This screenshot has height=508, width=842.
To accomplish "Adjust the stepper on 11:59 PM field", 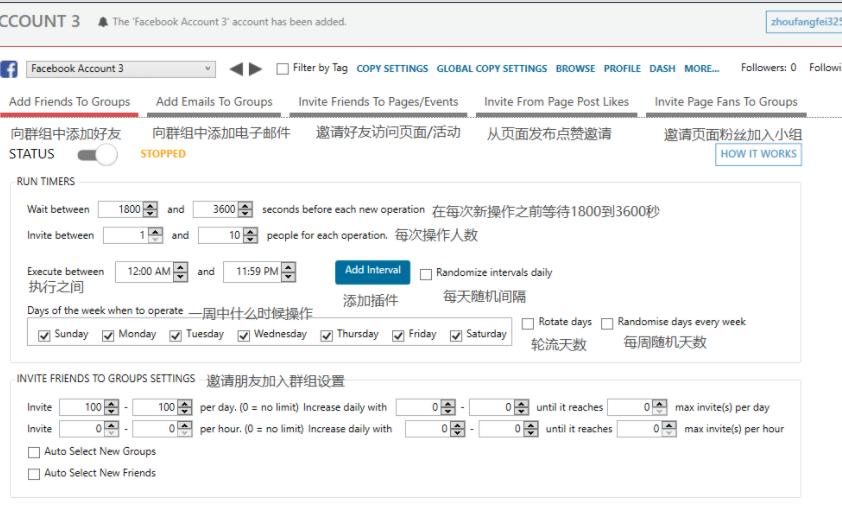I will pyautogui.click(x=288, y=272).
